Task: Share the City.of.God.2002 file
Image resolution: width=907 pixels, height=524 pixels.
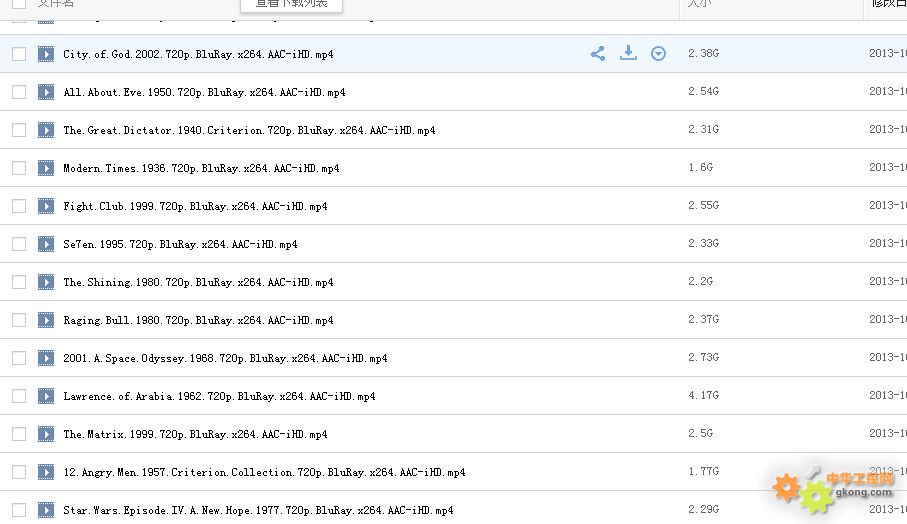Action: tap(598, 54)
